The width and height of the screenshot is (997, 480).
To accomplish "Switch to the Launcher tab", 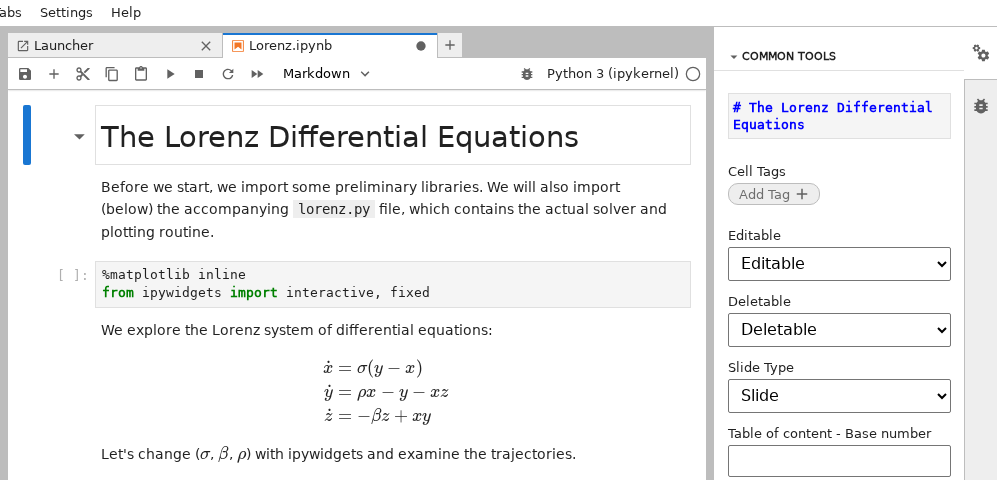I will click(x=115, y=46).
